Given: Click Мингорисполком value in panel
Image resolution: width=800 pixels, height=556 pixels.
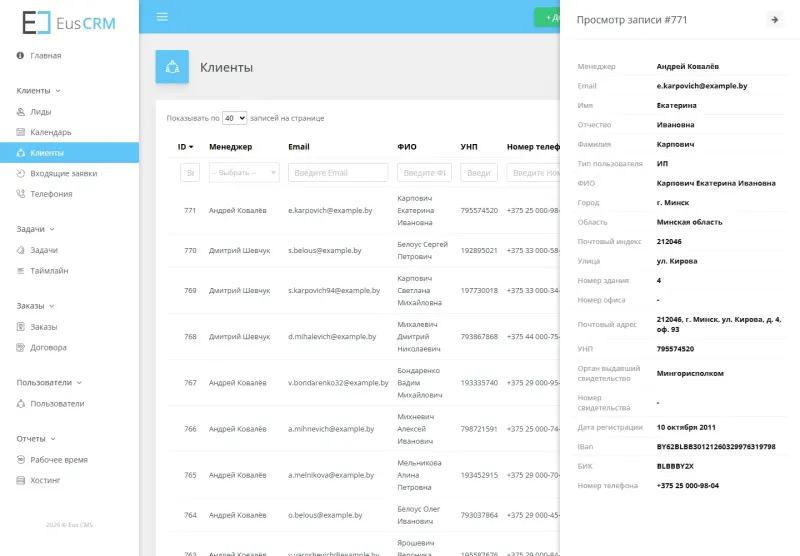Looking at the screenshot, I should [690, 373].
